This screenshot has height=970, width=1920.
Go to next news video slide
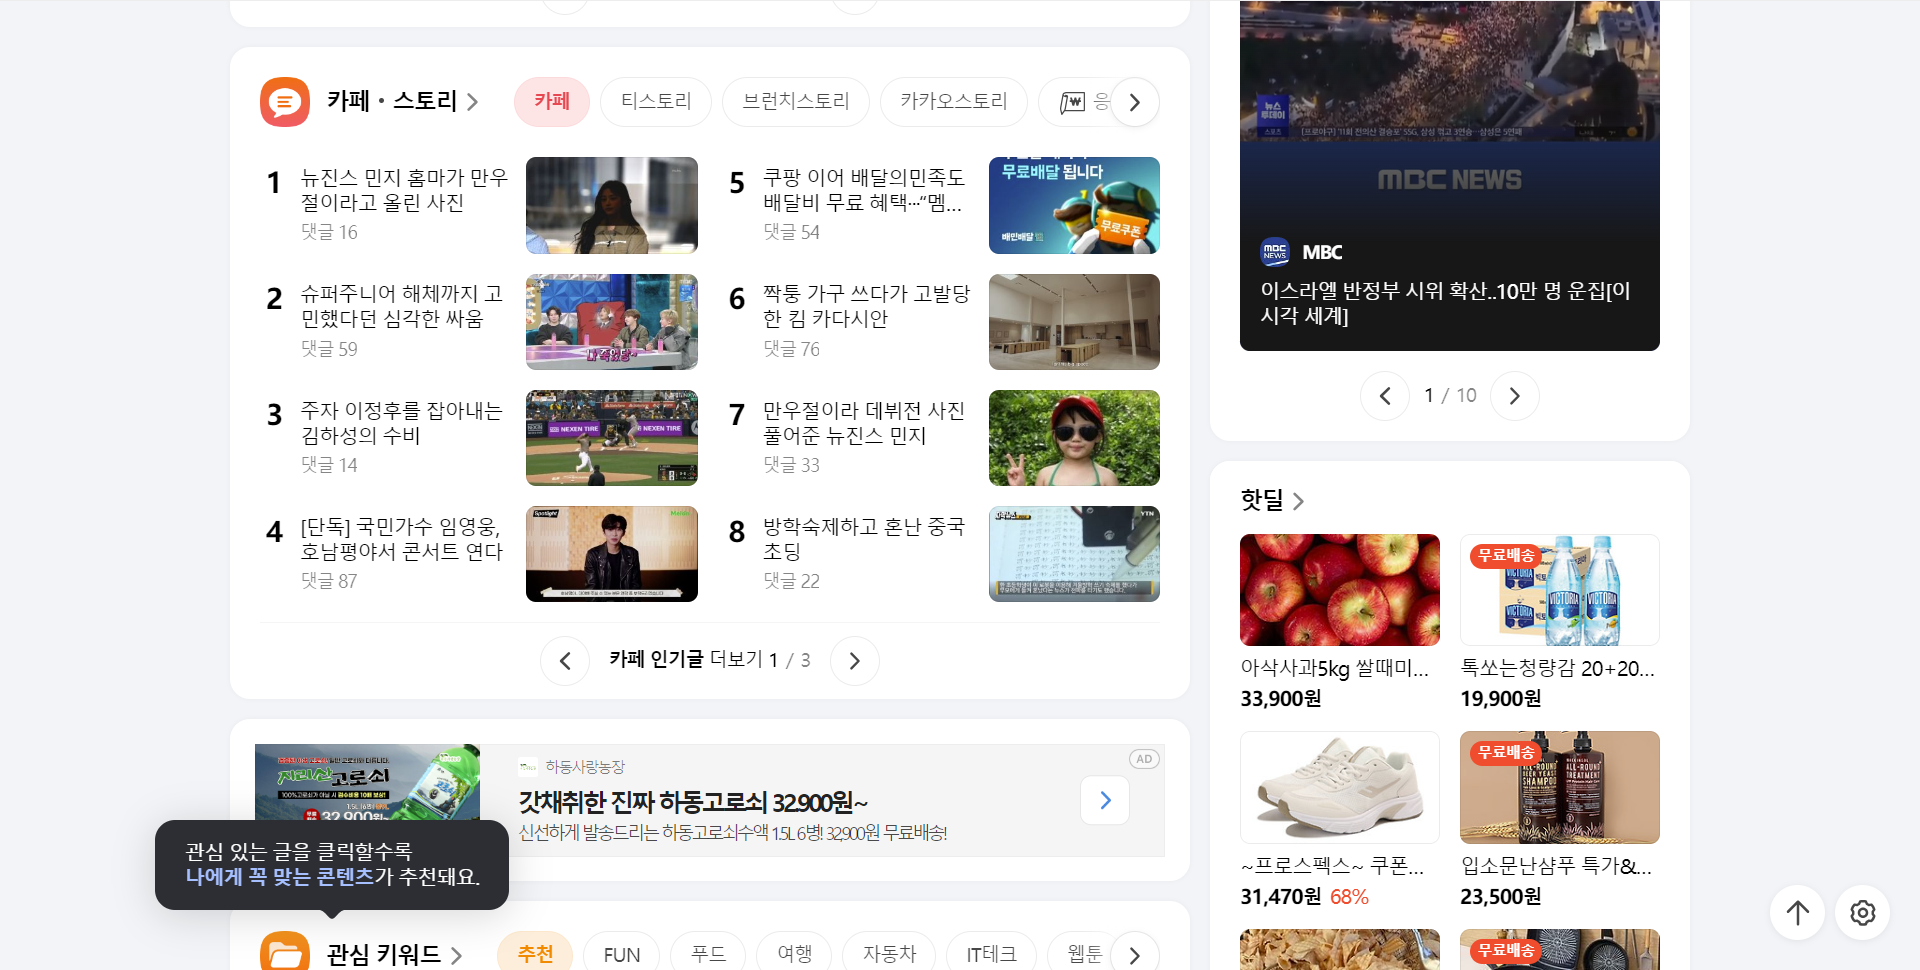tap(1515, 396)
